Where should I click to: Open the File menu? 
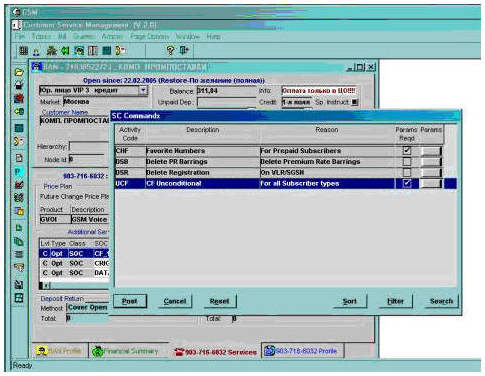click(x=20, y=36)
